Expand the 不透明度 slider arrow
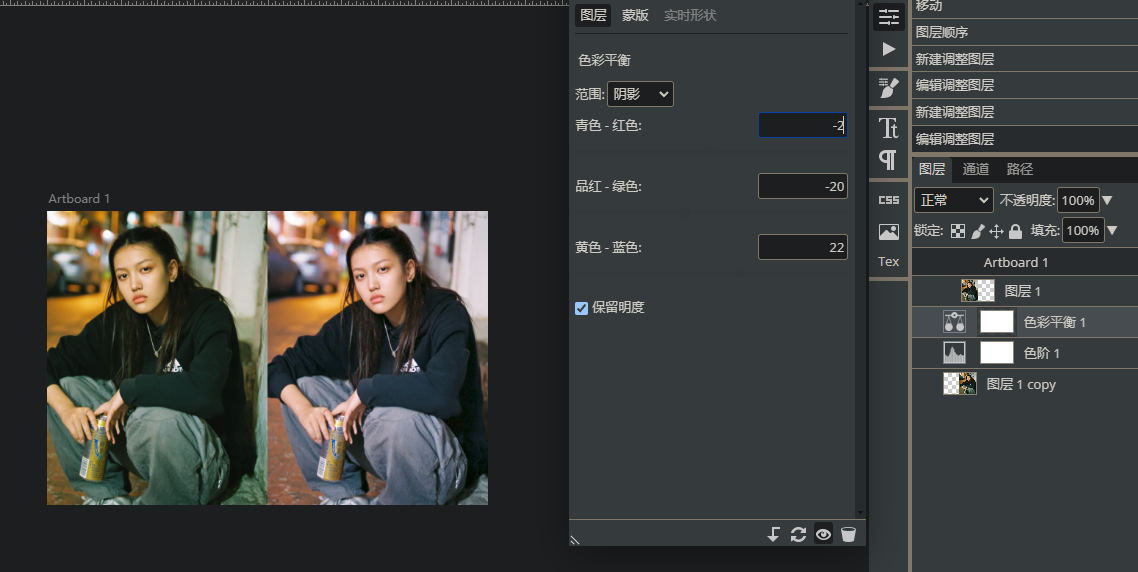Viewport: 1138px width, 572px height. [1108, 200]
